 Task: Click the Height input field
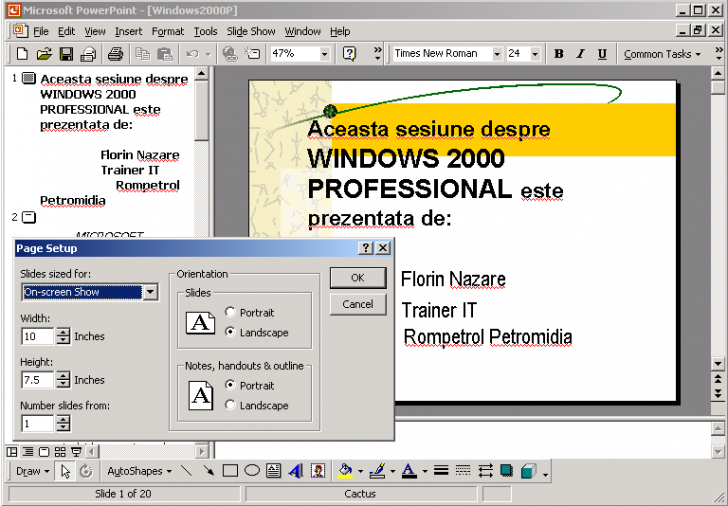(x=38, y=380)
